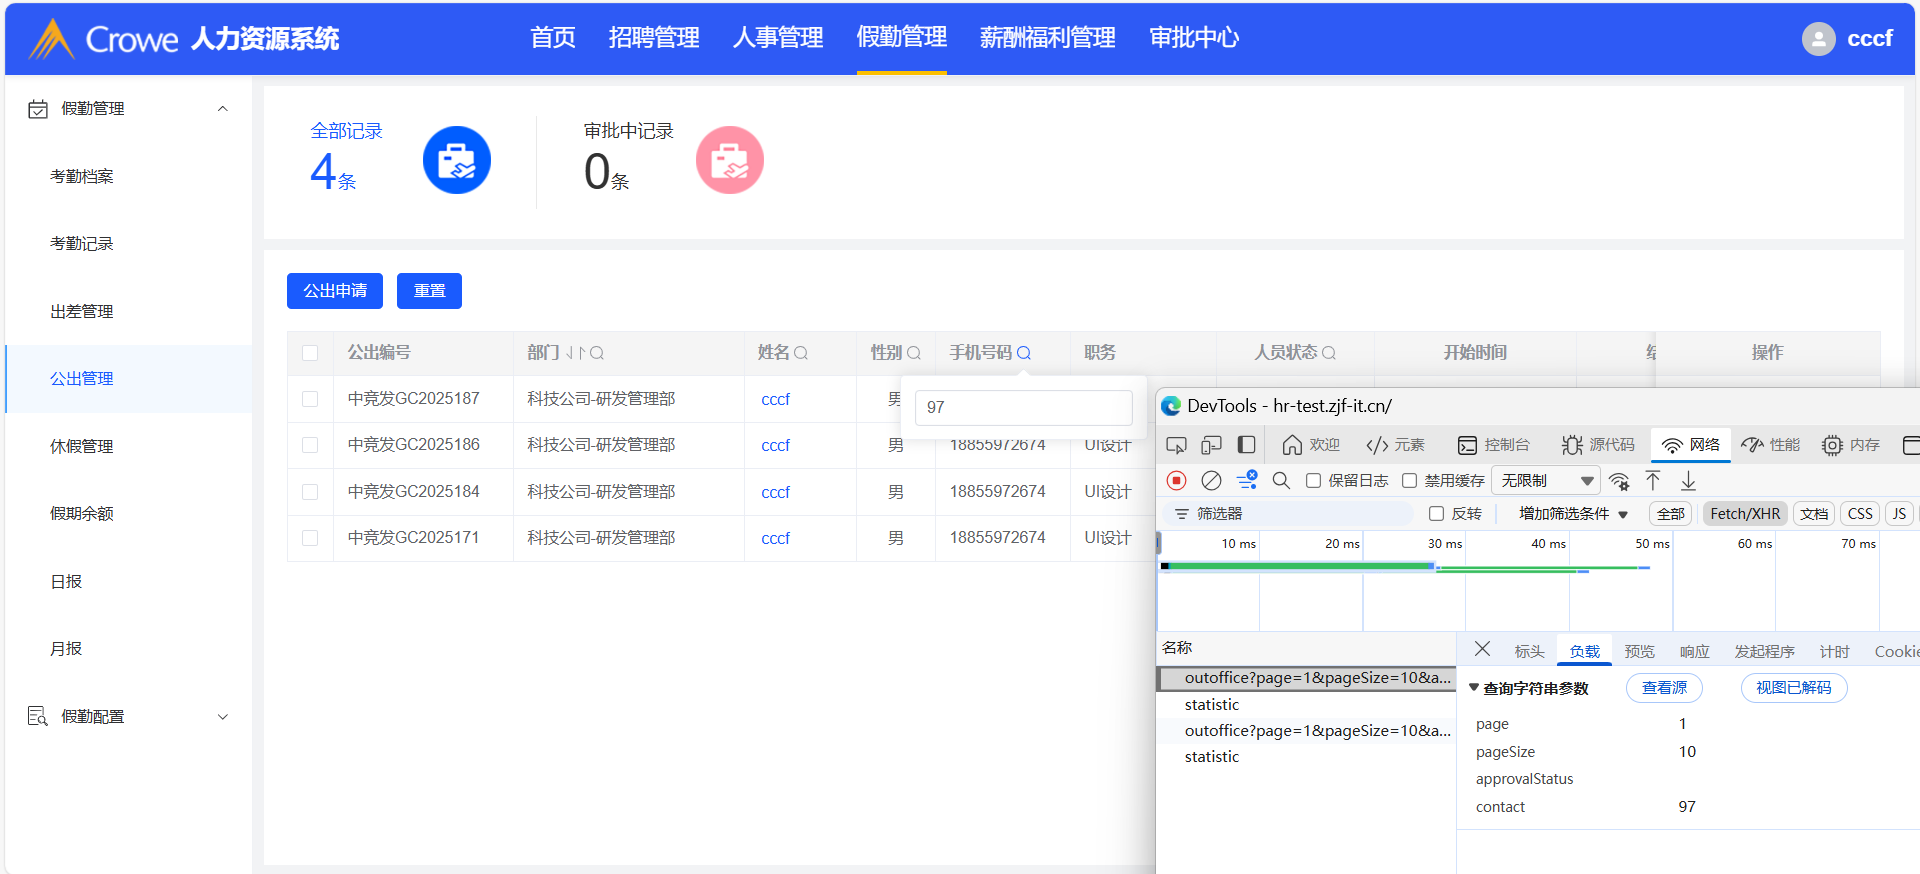Check the row for 中竞发GC2025187
1920x874 pixels.
pyautogui.click(x=310, y=399)
